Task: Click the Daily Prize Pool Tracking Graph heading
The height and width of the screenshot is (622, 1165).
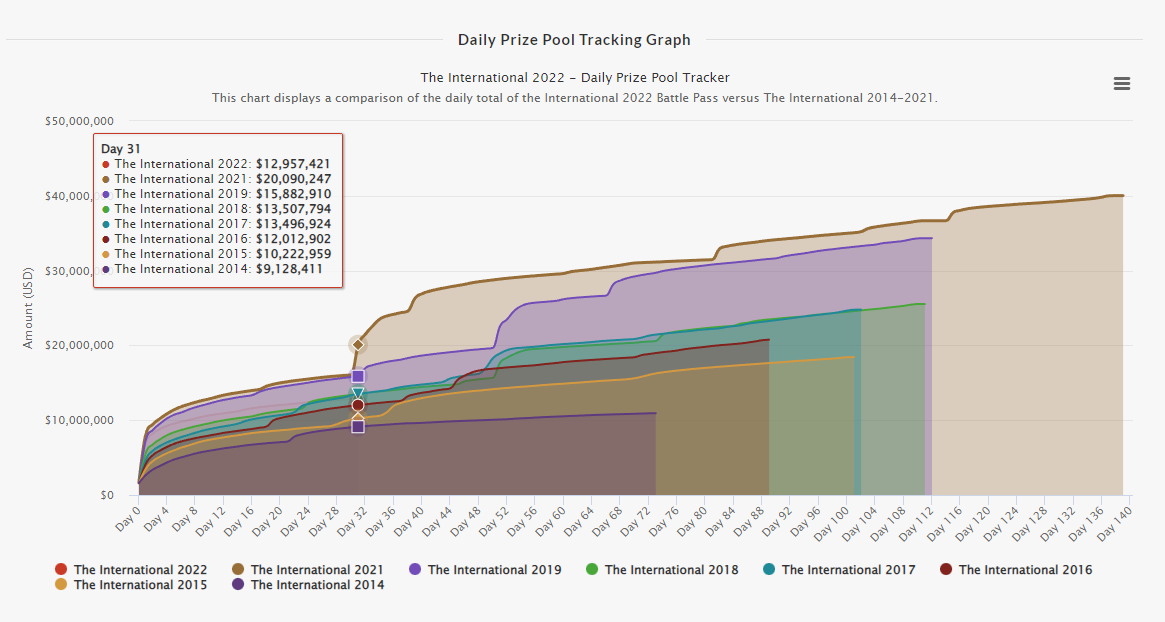Action: pos(573,39)
